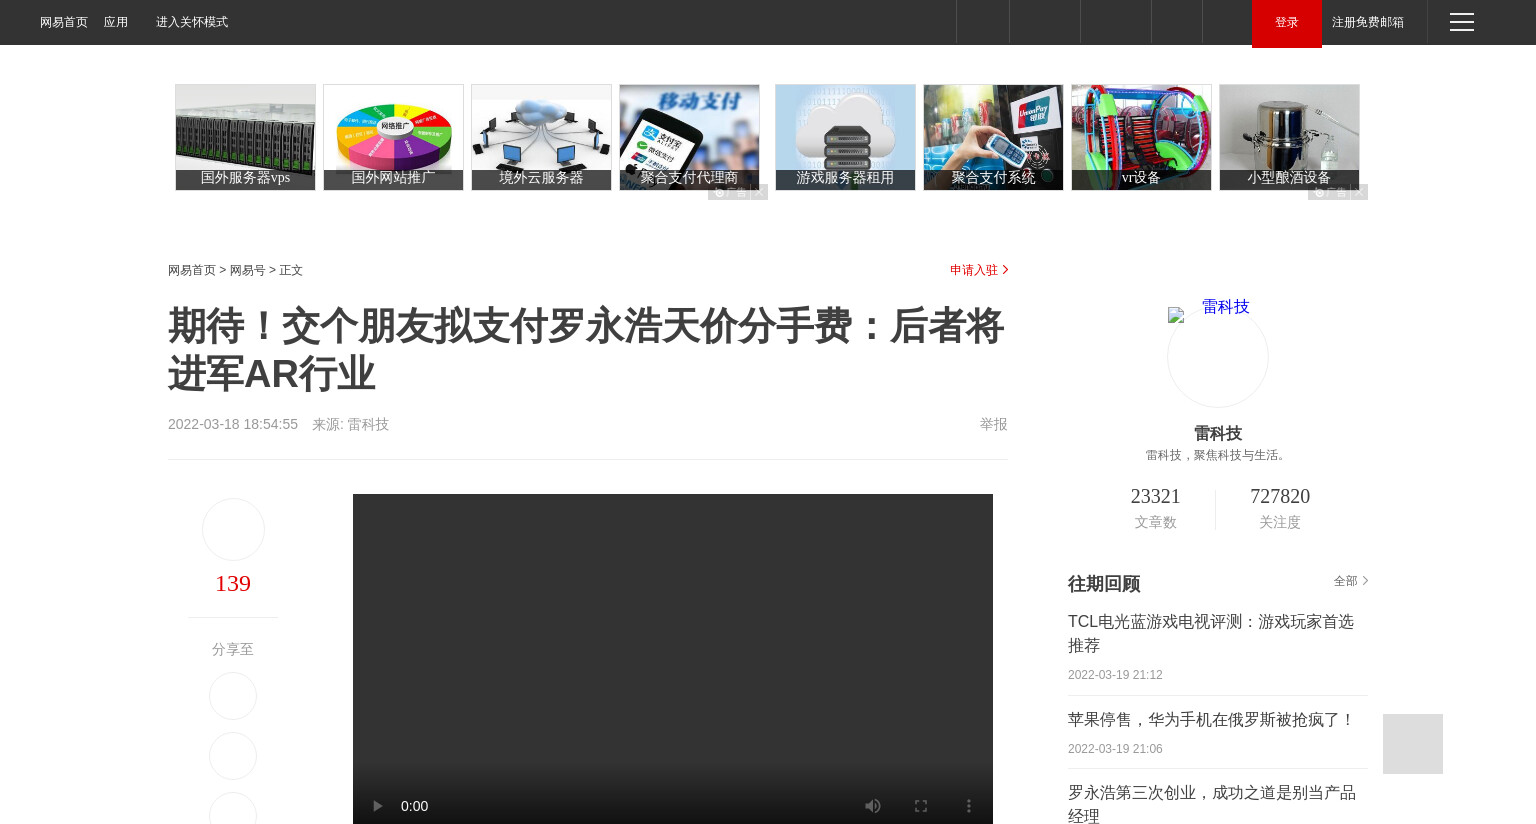Click the 23321 文章数 stat
1536x824 pixels.
point(1155,508)
